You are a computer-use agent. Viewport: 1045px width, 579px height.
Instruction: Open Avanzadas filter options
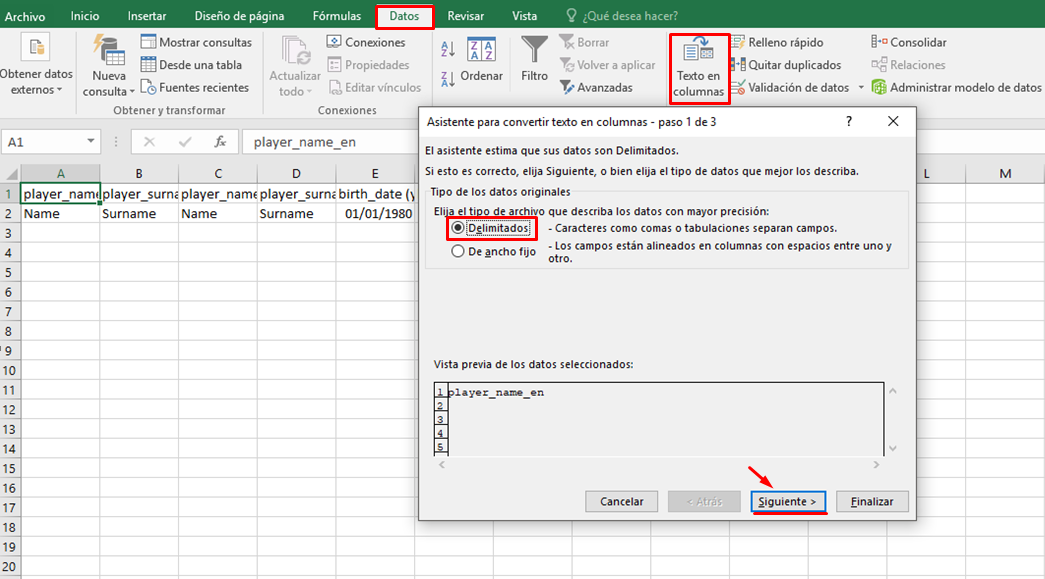tap(596, 87)
